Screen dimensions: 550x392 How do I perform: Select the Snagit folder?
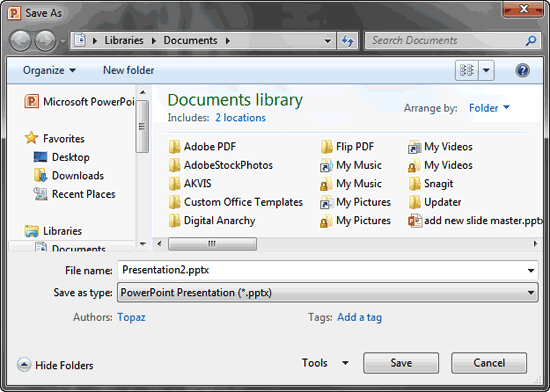tap(431, 183)
